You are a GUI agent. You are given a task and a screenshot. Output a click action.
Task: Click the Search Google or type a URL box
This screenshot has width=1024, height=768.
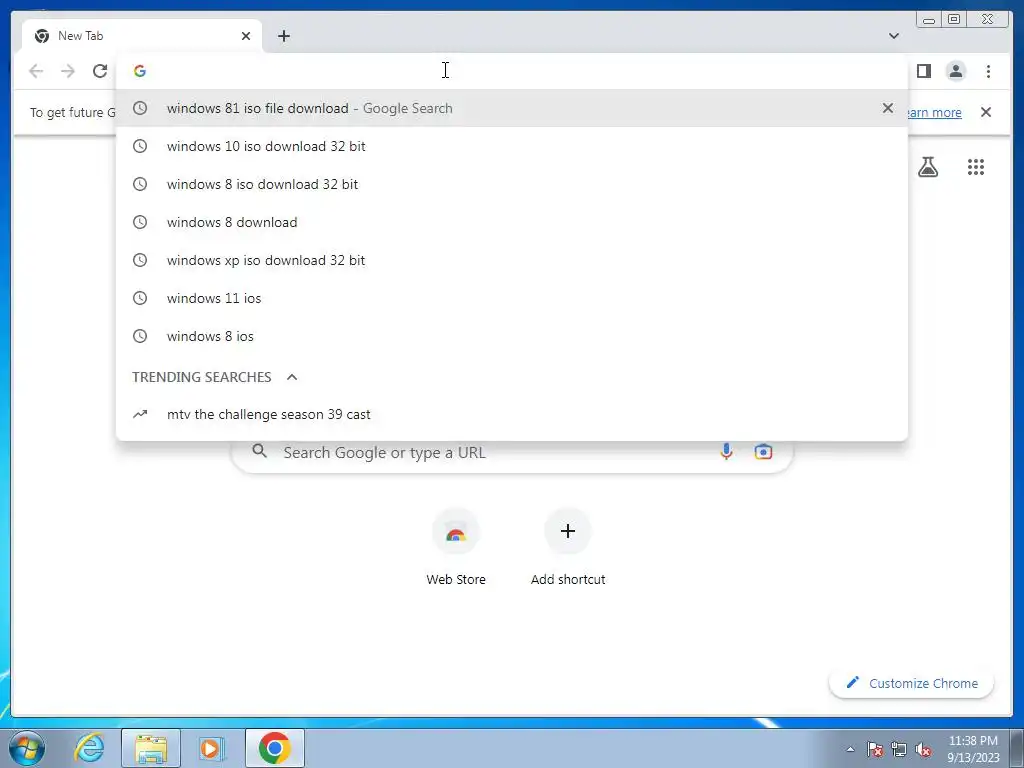512,452
